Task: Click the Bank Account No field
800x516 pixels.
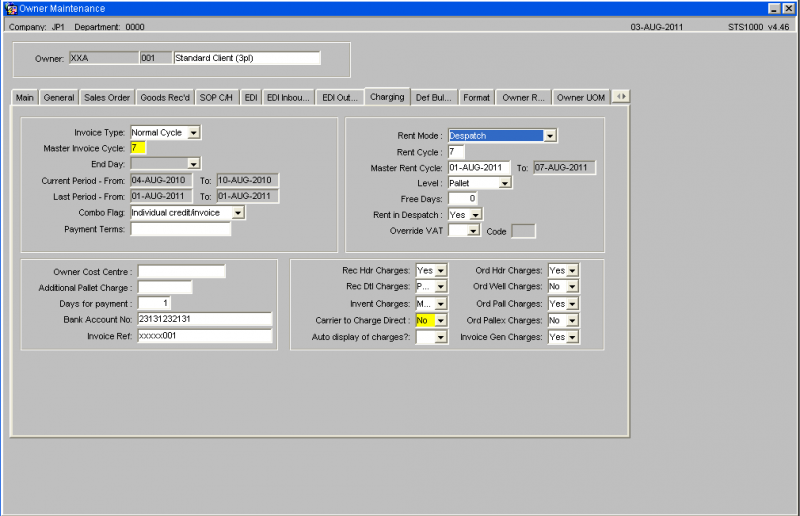Action: 205,319
